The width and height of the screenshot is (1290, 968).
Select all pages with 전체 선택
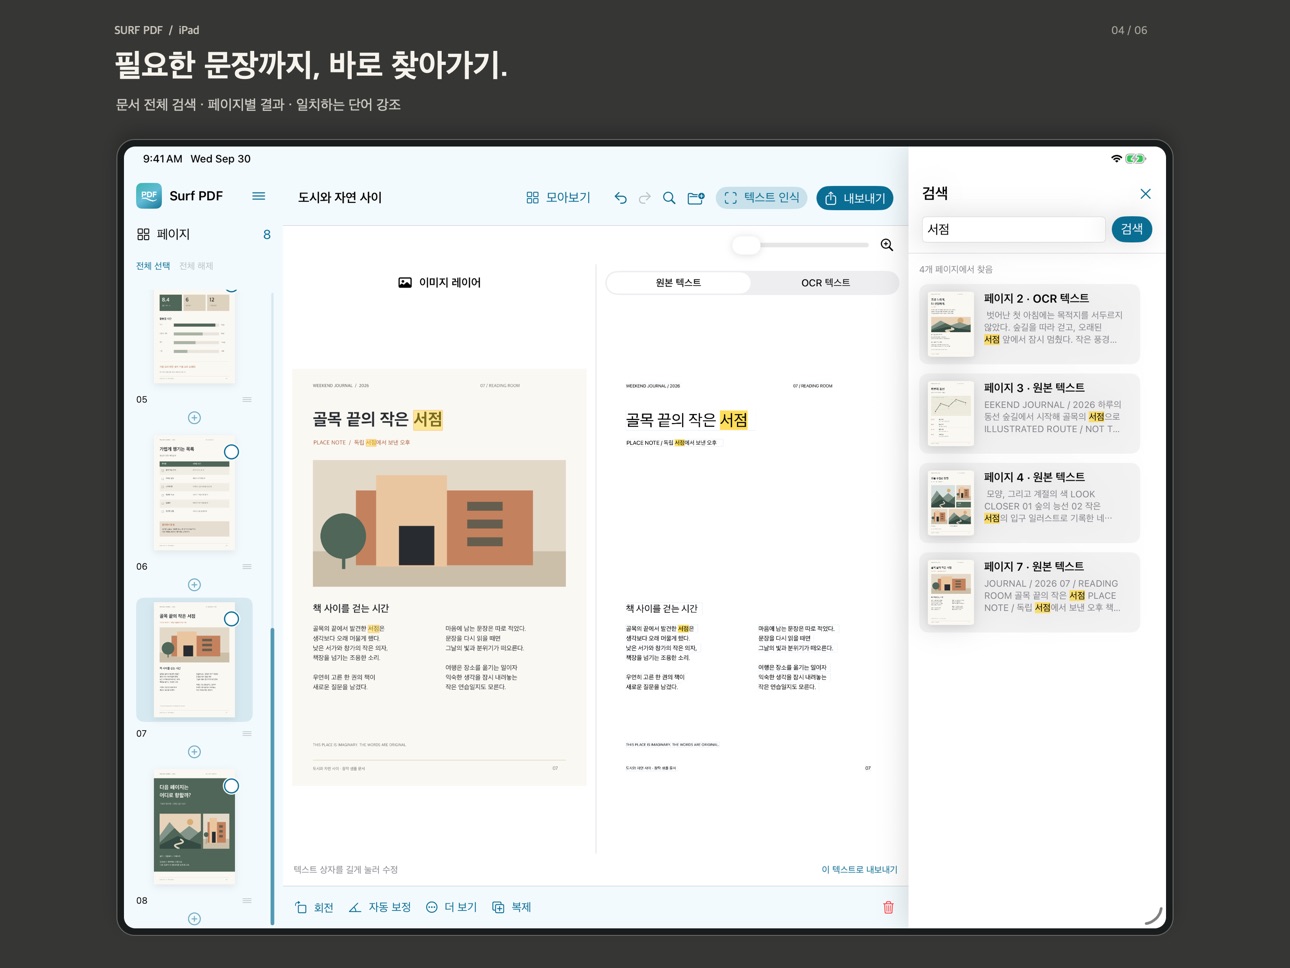click(153, 266)
